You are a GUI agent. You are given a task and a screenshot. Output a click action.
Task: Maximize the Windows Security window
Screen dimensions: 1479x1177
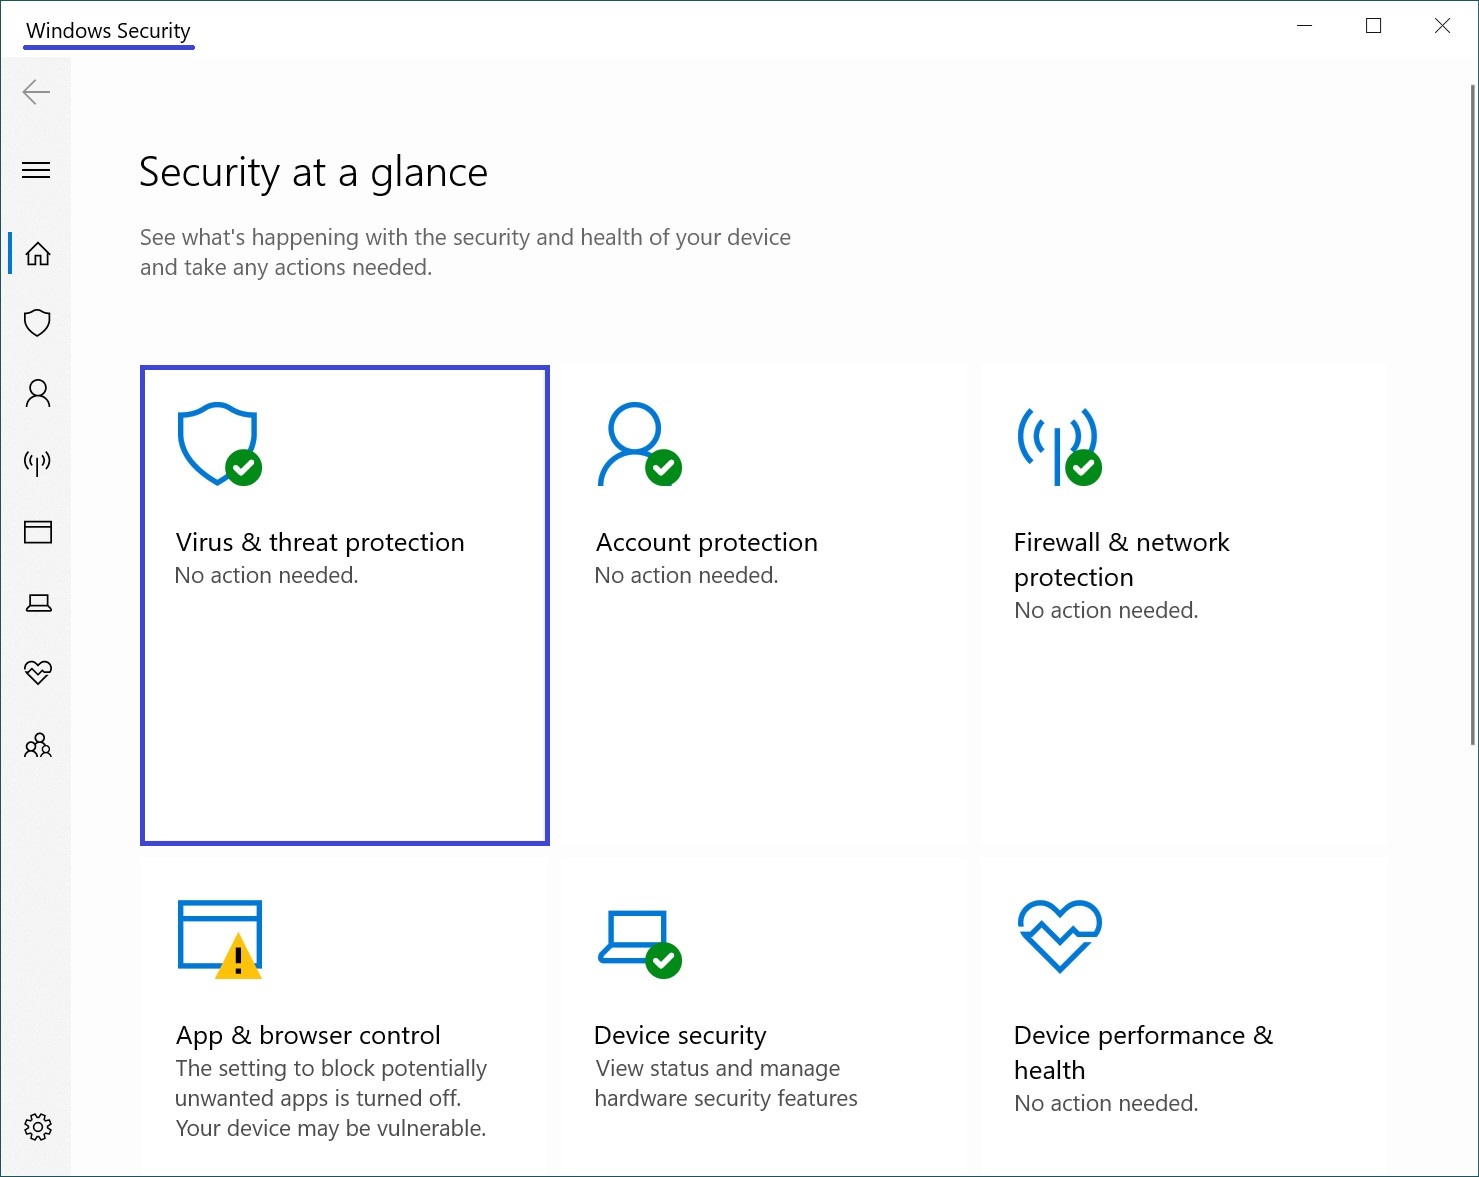pyautogui.click(x=1373, y=27)
